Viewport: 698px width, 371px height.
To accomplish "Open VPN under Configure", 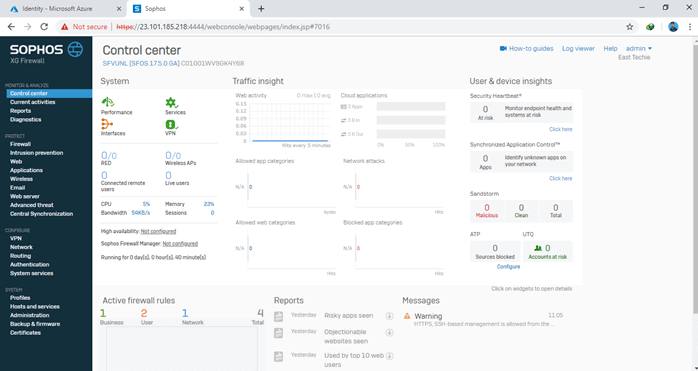I will pyautogui.click(x=16, y=238).
